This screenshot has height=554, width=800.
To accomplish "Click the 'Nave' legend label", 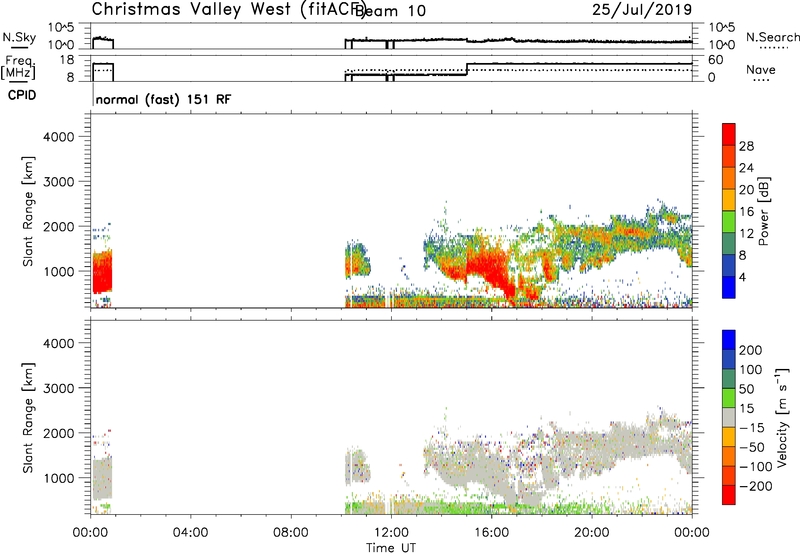I will click(761, 69).
